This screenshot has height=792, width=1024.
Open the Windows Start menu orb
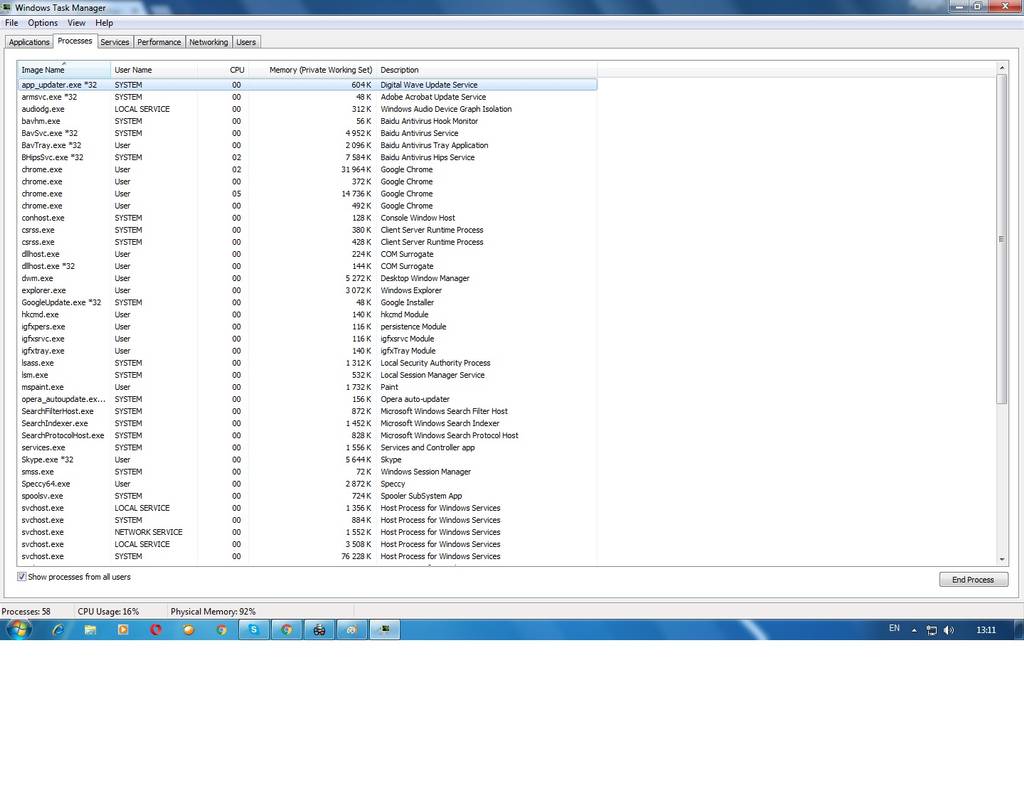pos(18,629)
